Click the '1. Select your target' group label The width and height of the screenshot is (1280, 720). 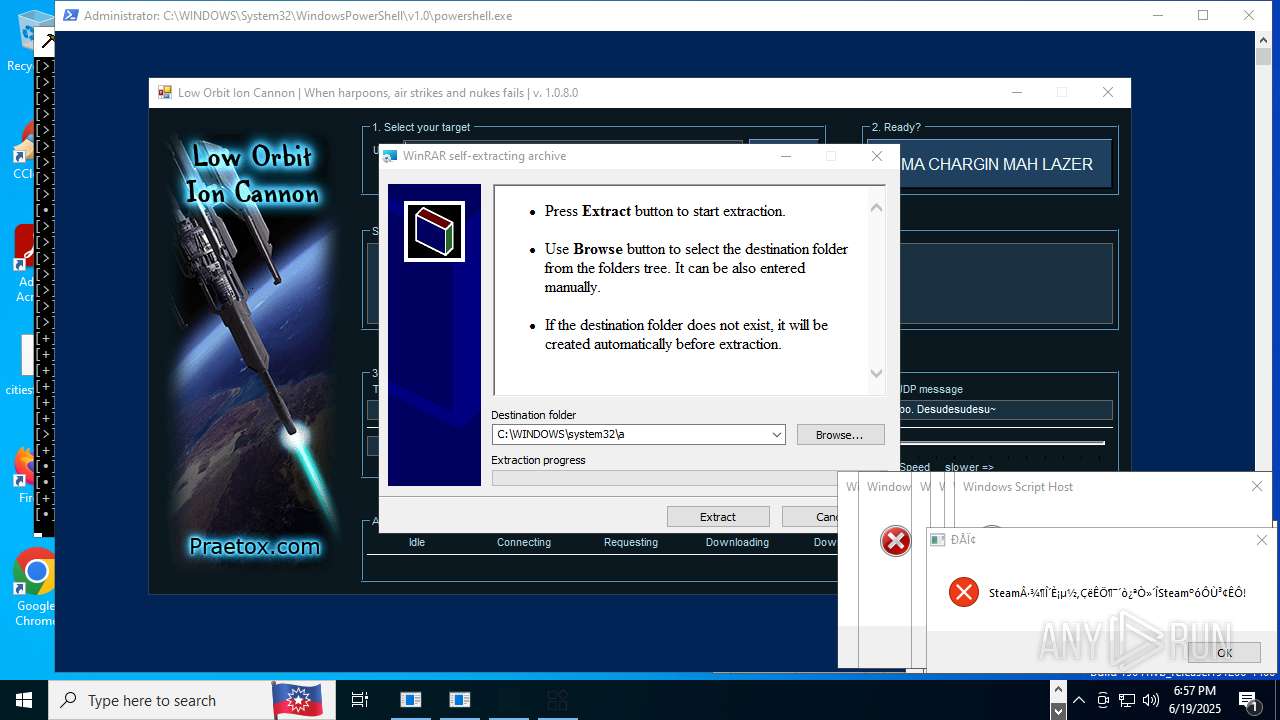click(x=421, y=127)
